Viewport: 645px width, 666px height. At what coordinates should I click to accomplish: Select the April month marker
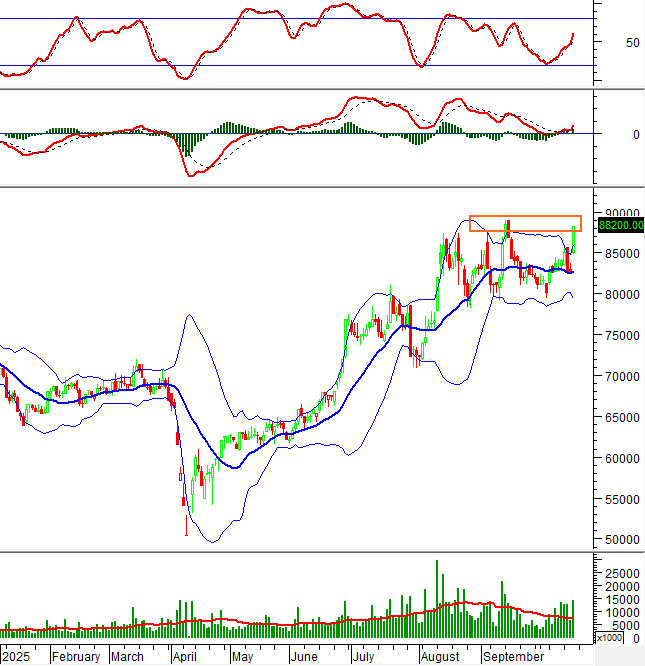click(x=185, y=657)
